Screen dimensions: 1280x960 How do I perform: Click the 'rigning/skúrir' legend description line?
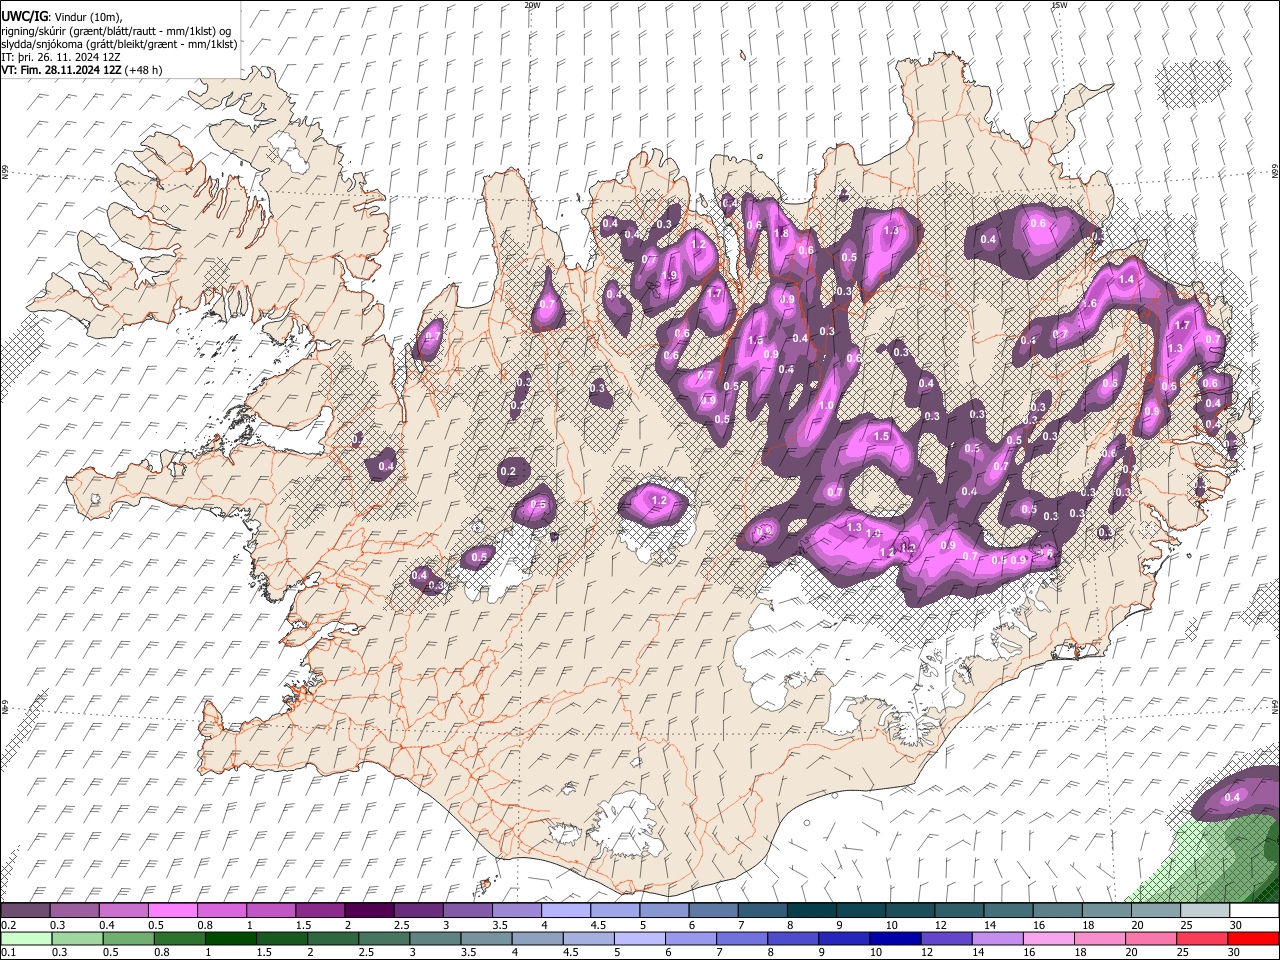tap(117, 31)
